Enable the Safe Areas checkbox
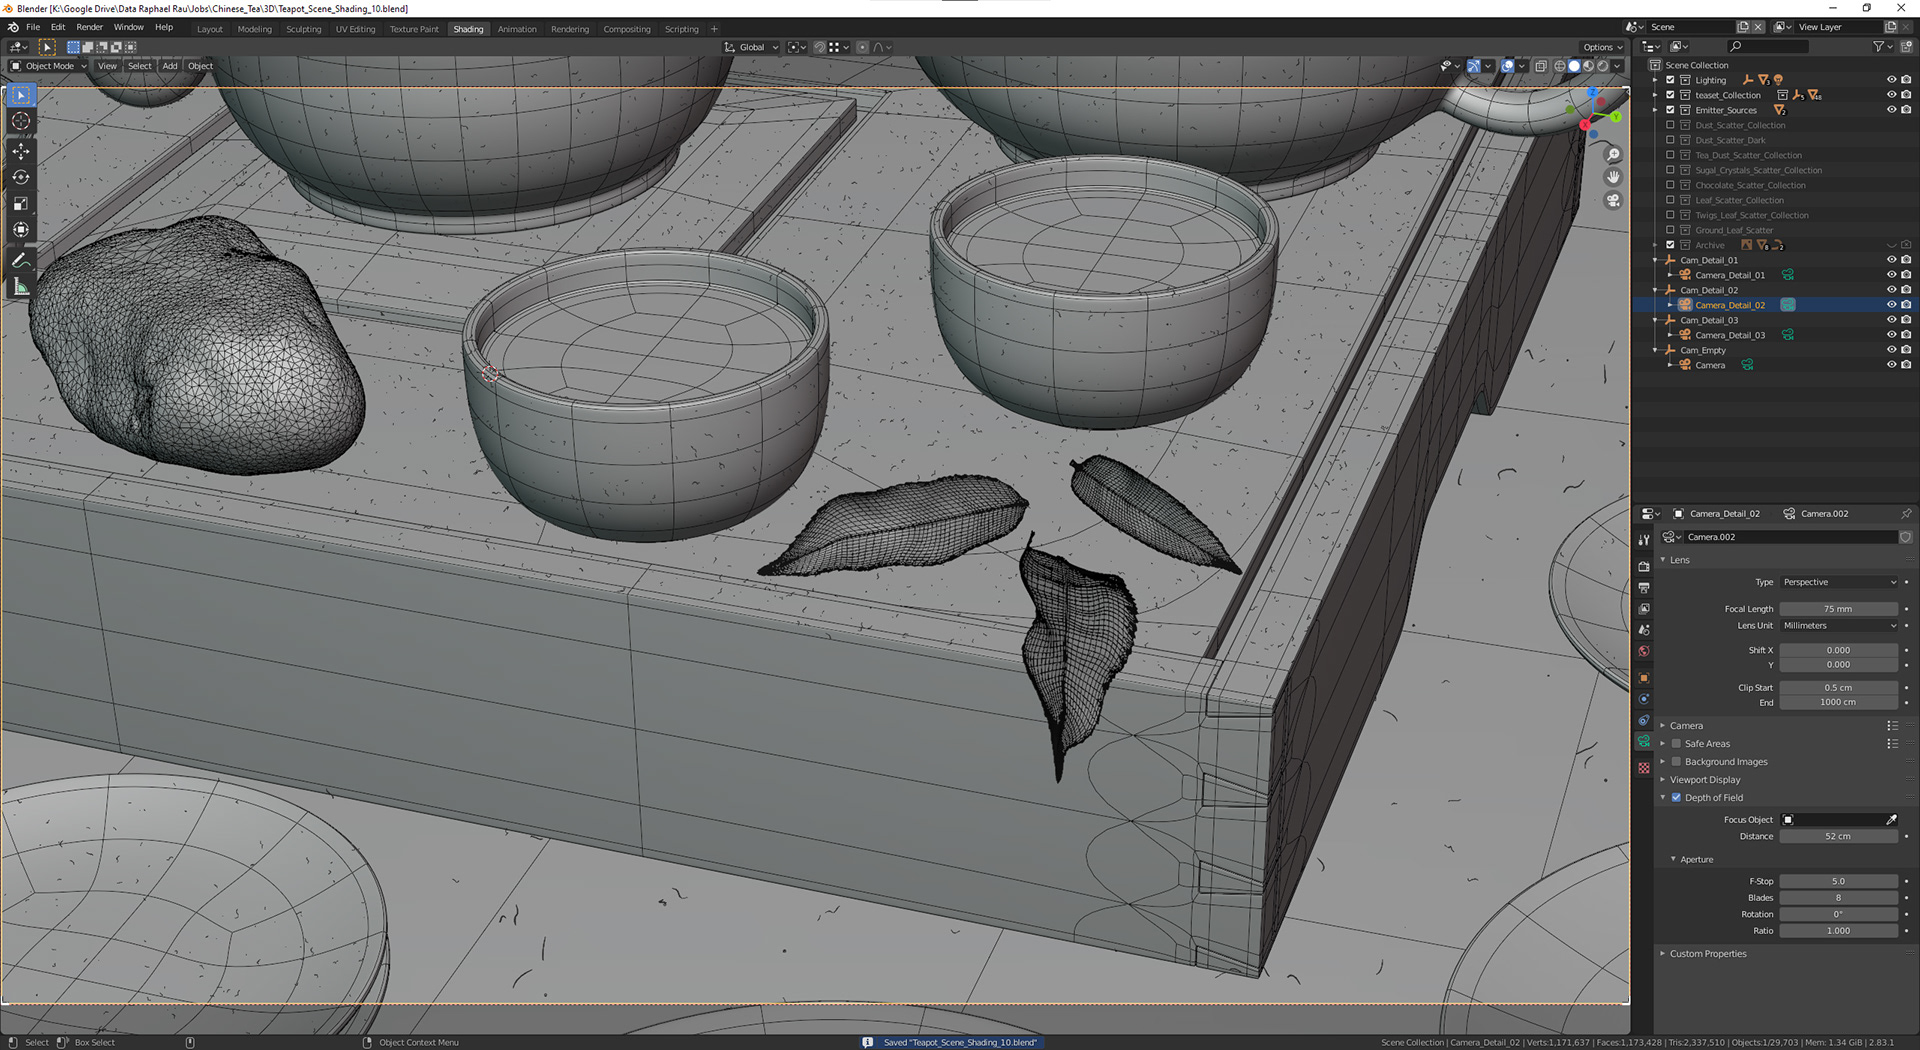 [x=1676, y=743]
